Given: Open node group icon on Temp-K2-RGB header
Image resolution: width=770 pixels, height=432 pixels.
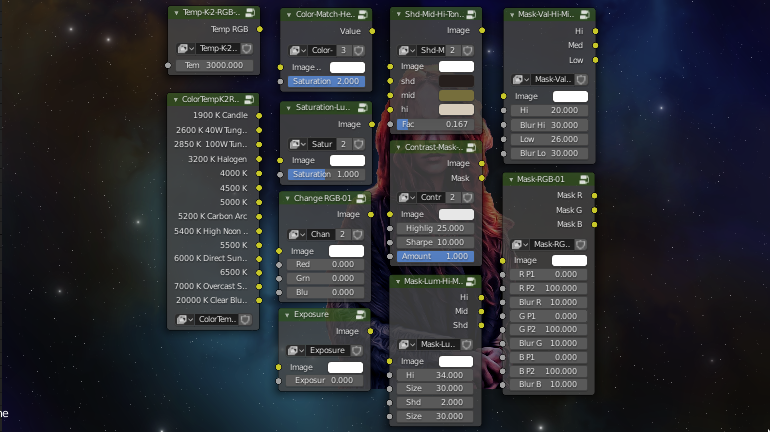Looking at the screenshot, I should [x=250, y=12].
